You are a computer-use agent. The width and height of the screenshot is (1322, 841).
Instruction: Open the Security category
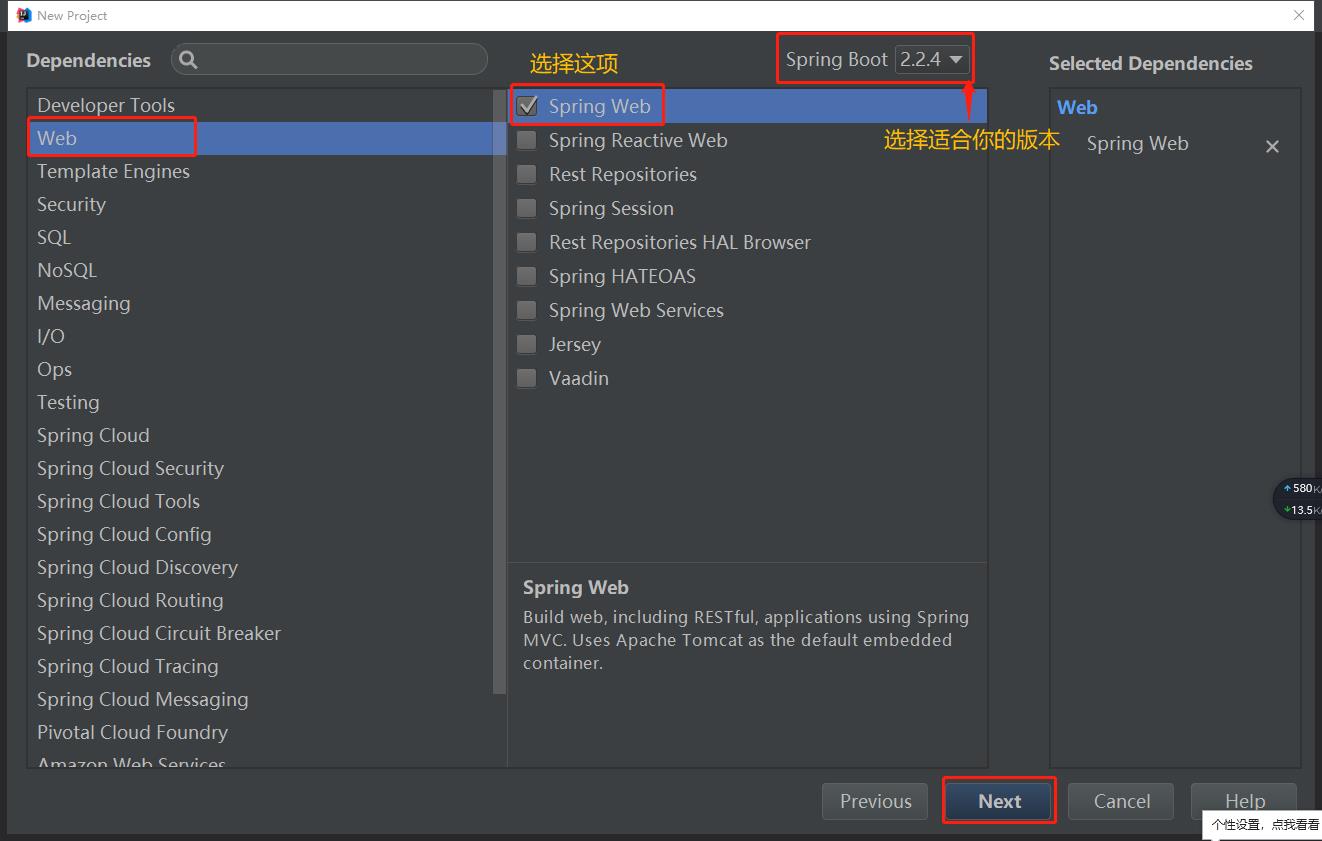point(261,204)
